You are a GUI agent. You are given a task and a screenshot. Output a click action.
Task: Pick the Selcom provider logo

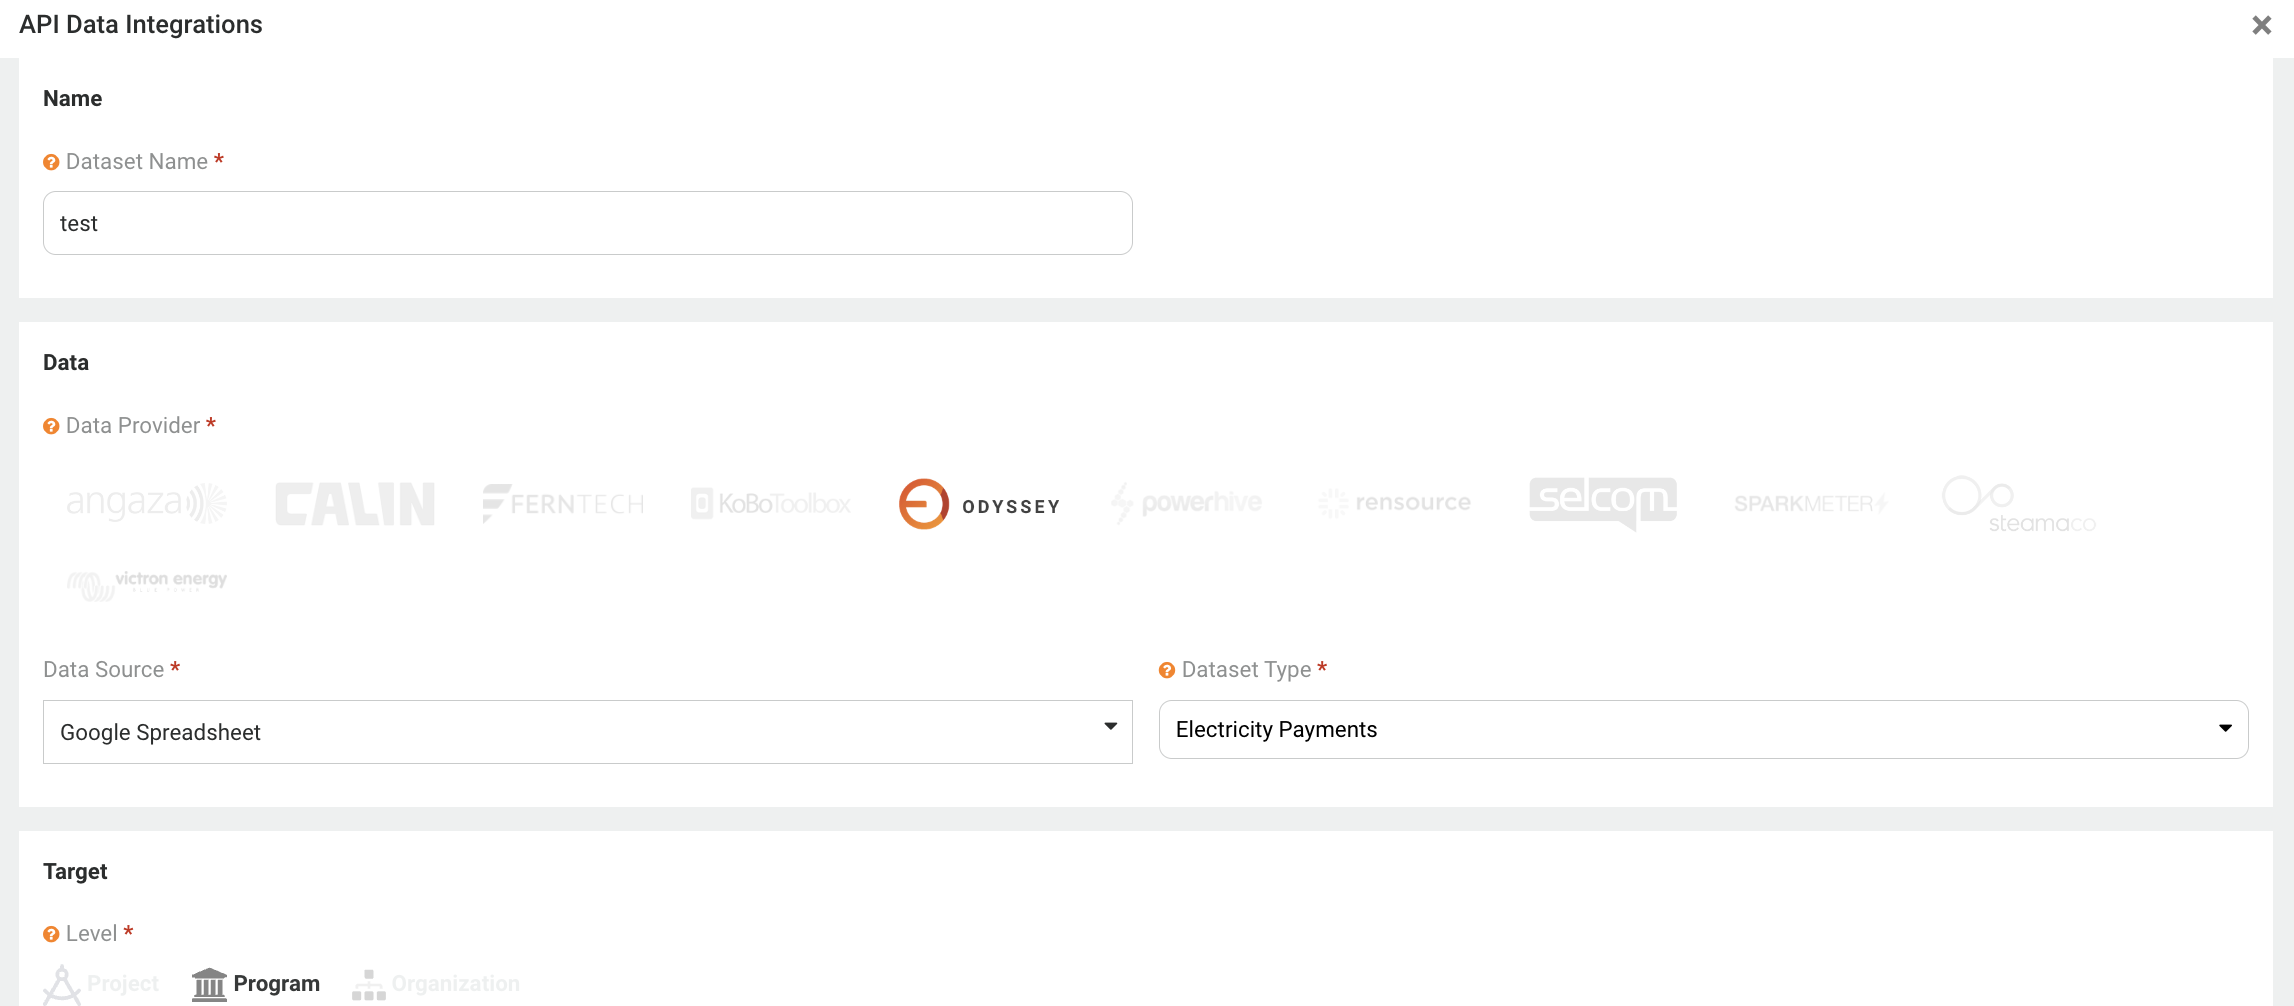point(1603,503)
